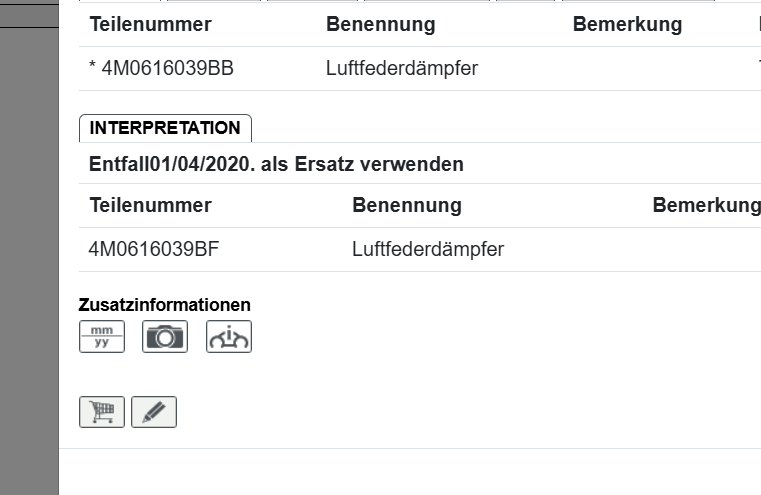Click Luftfederdämpfer in the 4M0616039BF row
The height and width of the screenshot is (495, 761).
click(x=428, y=249)
